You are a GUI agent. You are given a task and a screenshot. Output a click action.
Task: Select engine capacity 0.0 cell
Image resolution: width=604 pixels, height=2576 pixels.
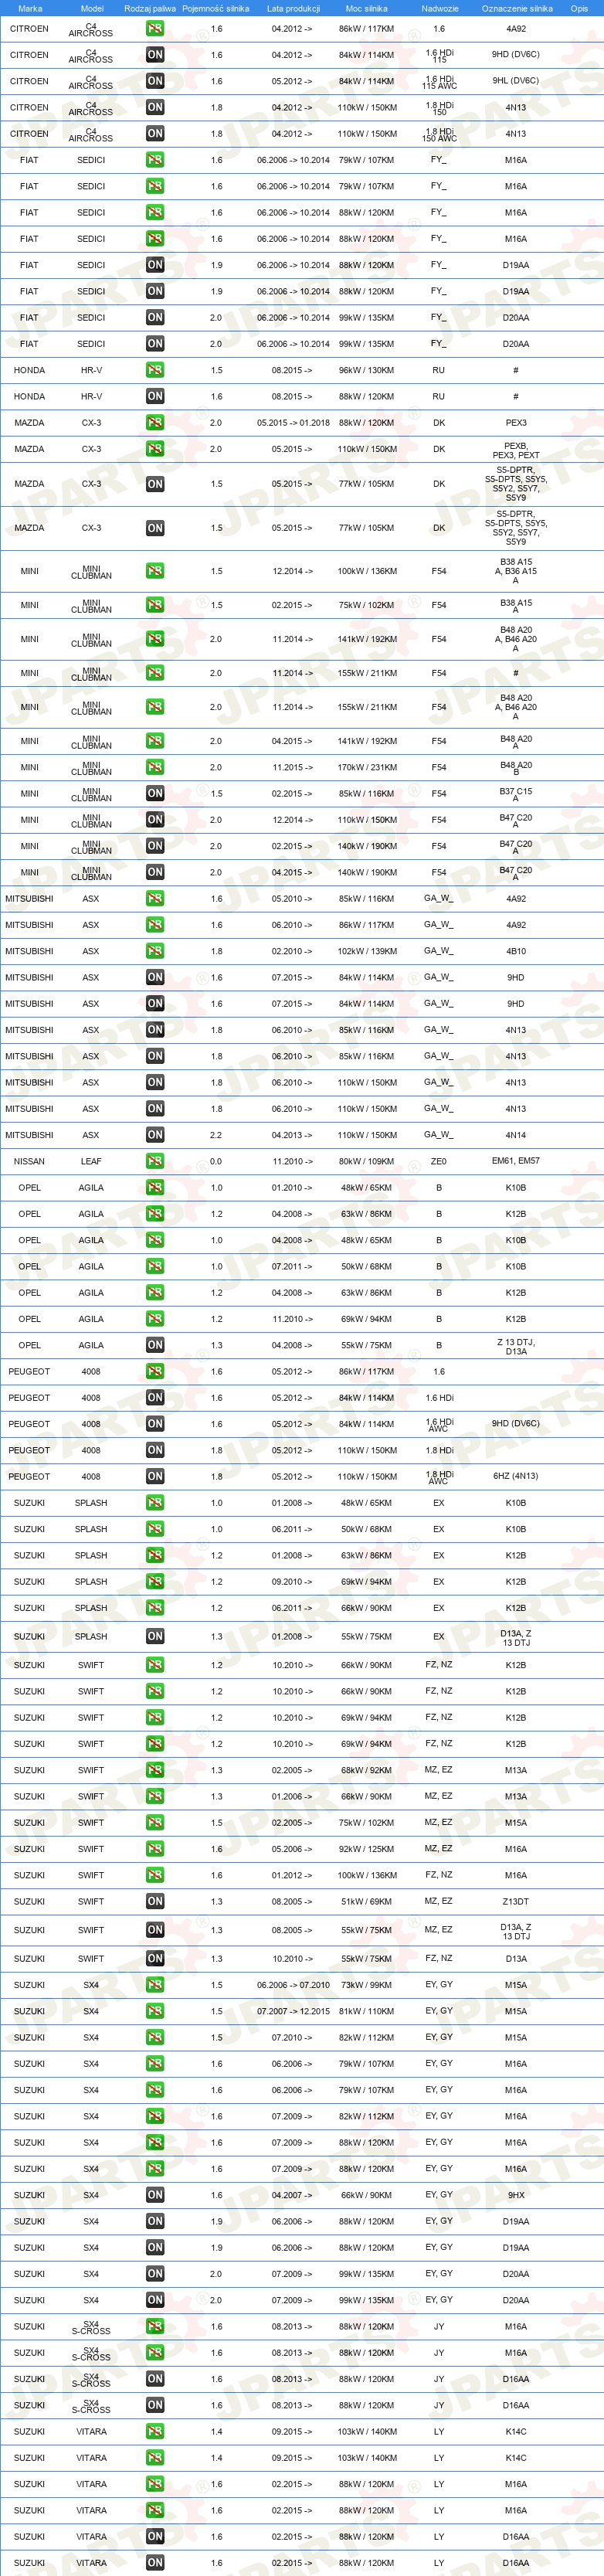pos(216,1161)
